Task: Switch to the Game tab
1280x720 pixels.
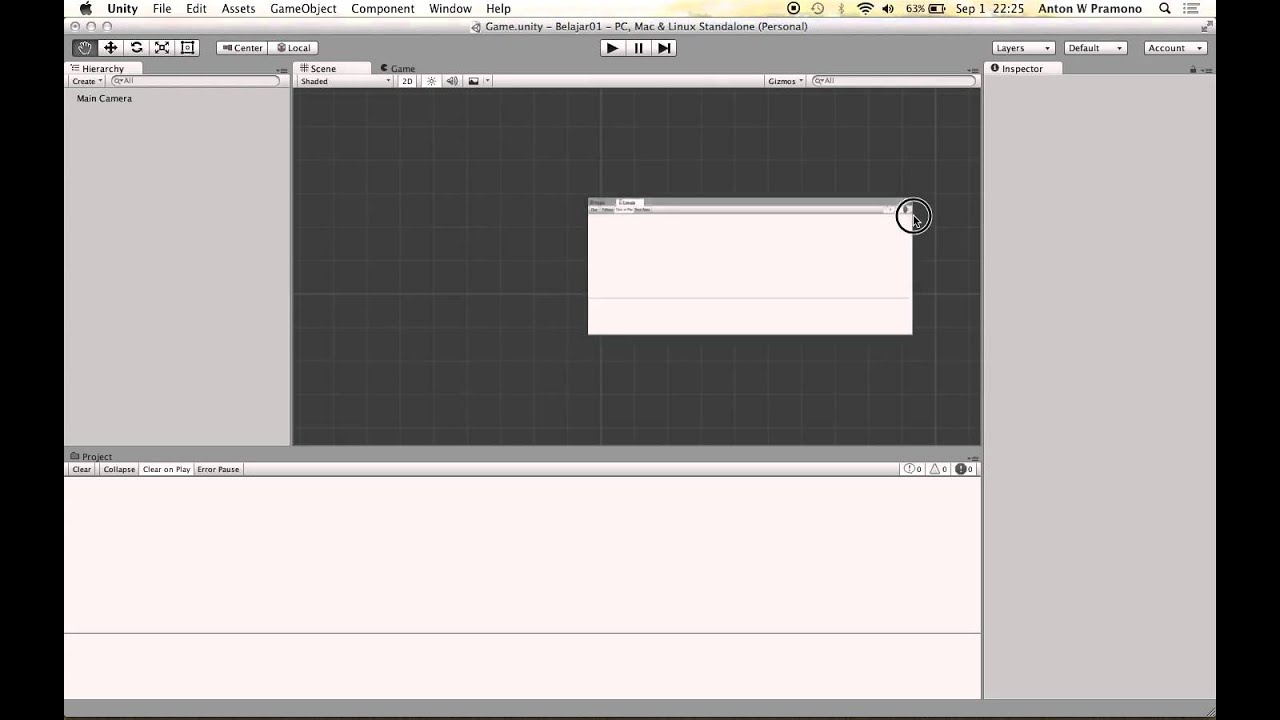Action: (x=398, y=69)
